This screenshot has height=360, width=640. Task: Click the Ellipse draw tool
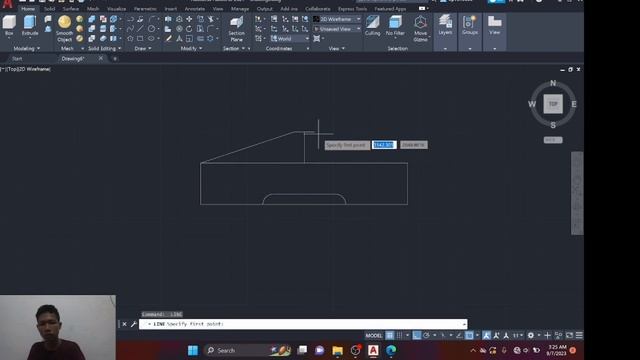[151, 38]
